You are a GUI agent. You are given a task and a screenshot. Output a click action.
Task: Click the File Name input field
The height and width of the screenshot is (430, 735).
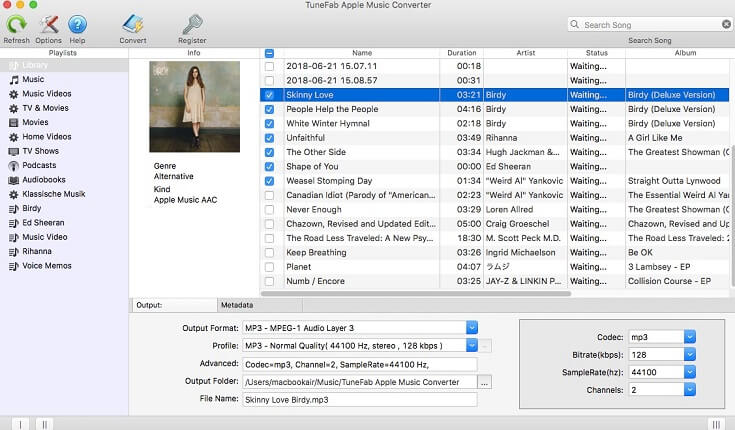pos(360,400)
